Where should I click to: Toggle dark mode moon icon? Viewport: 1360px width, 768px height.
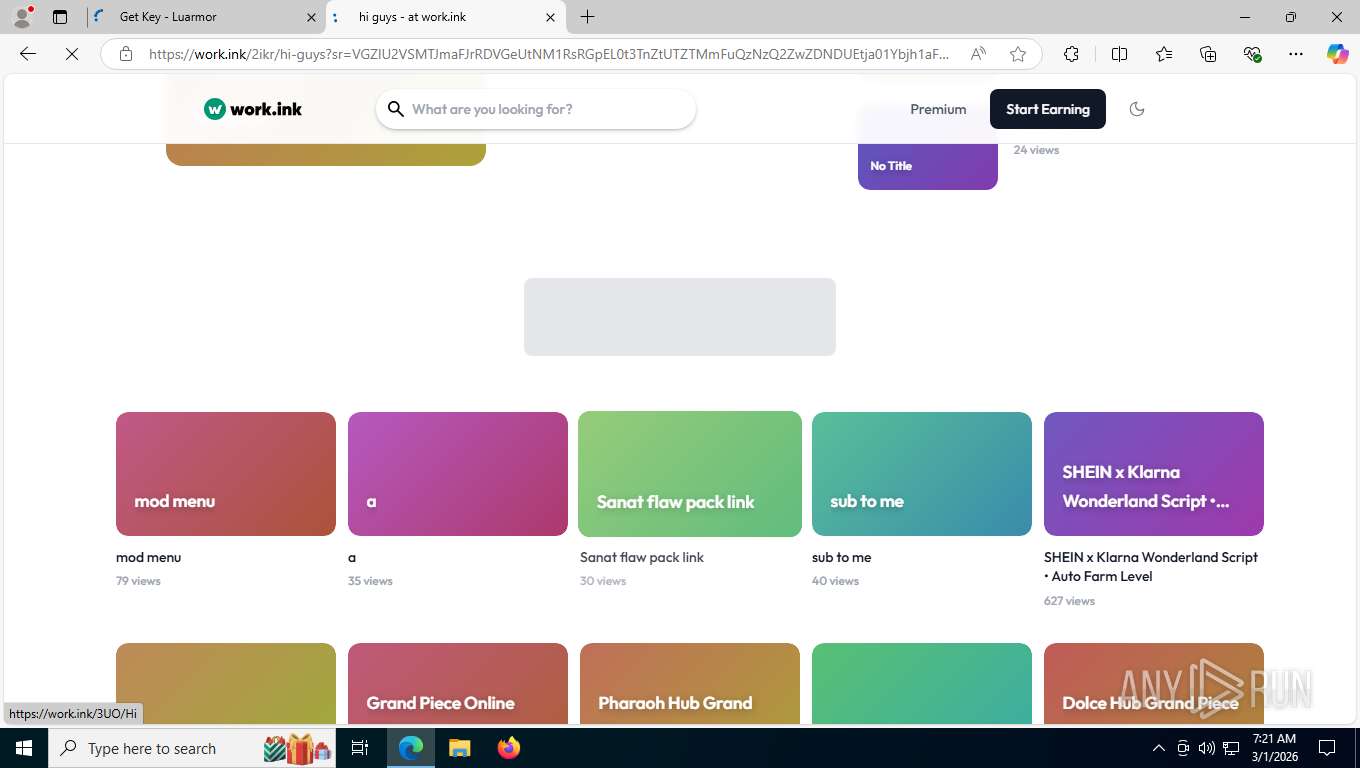click(x=1137, y=109)
